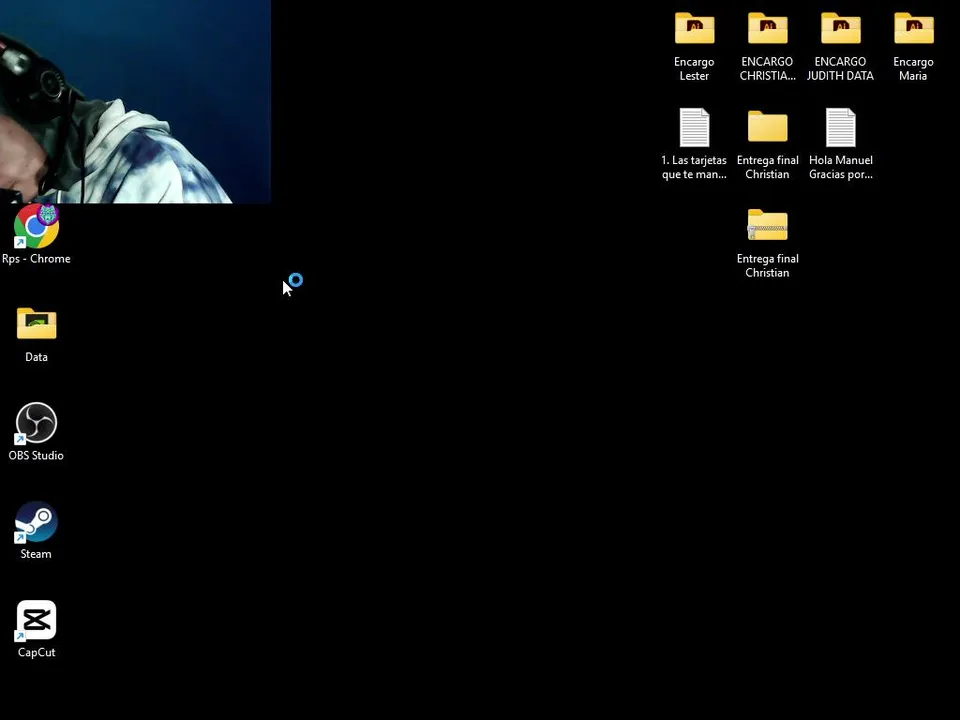Viewport: 960px width, 720px height.
Task: Select the plain Entrega final Christian folder
Action: (767, 127)
